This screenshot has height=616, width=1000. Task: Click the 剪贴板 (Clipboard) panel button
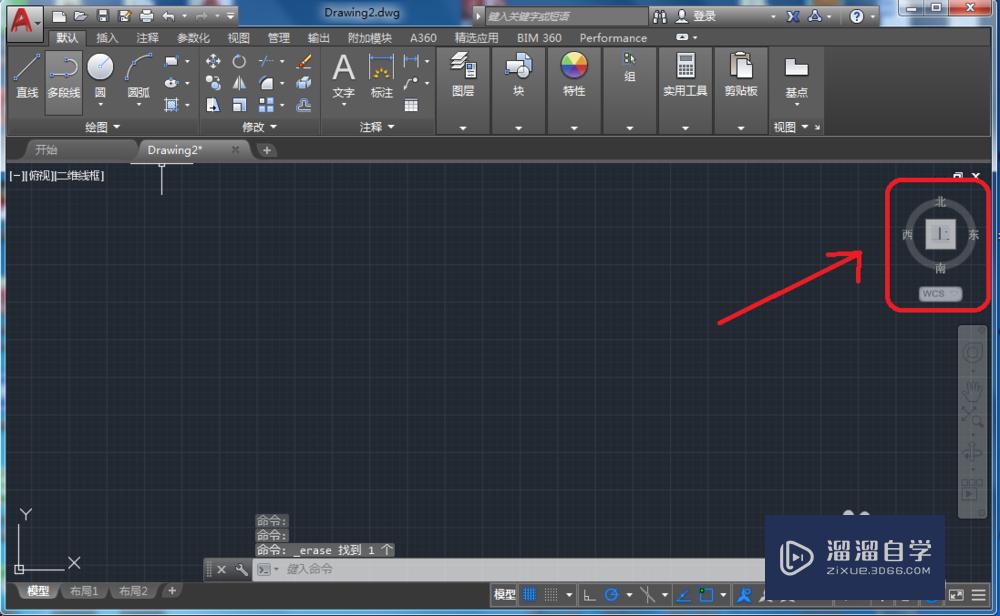point(740,75)
